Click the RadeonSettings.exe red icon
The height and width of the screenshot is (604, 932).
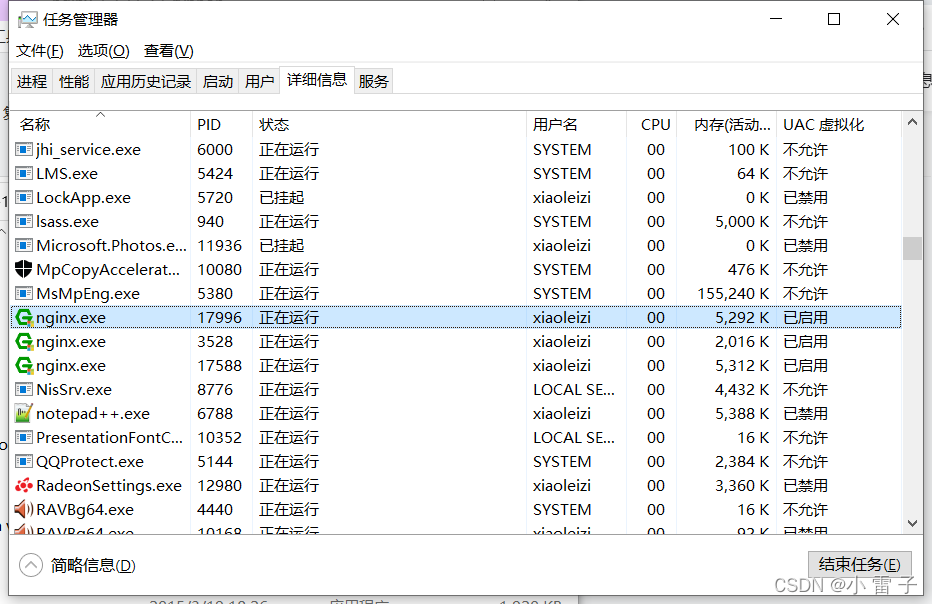tap(22, 485)
